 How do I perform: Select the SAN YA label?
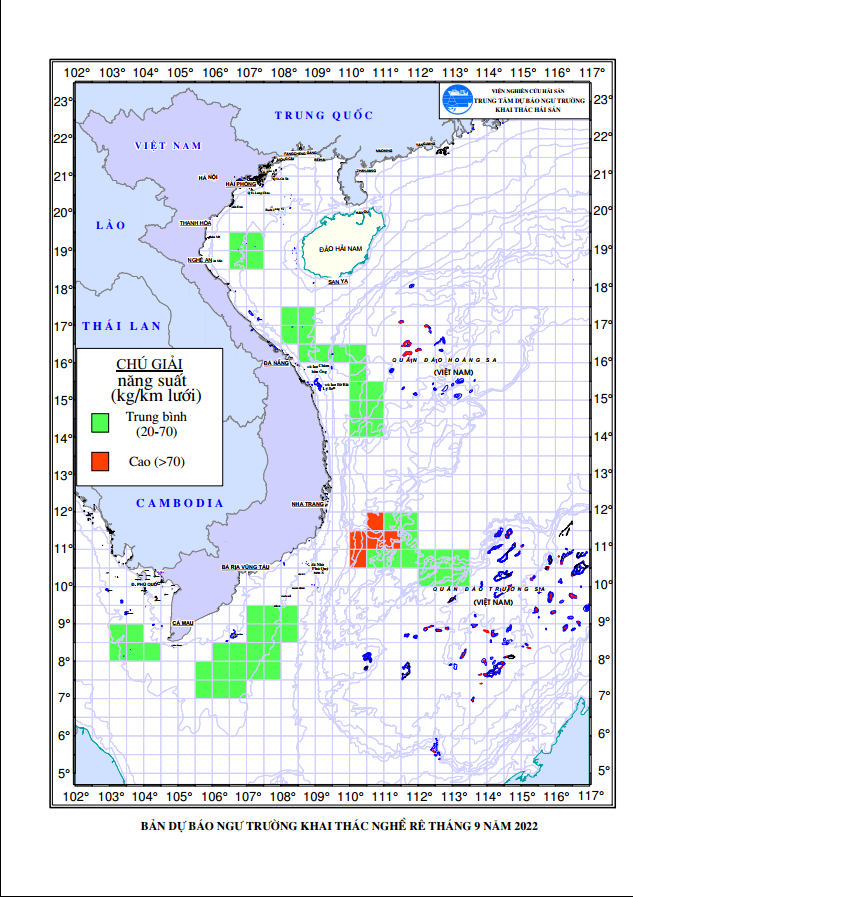click(x=338, y=281)
